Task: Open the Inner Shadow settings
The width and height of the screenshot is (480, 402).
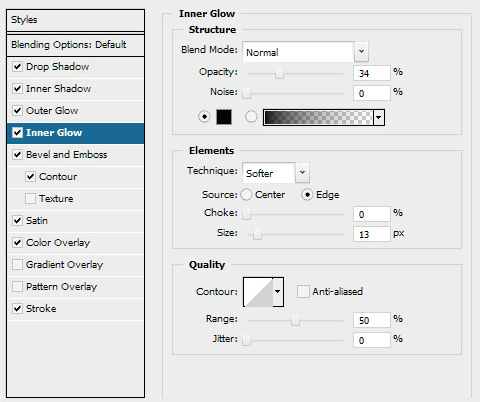Action: [x=58, y=89]
